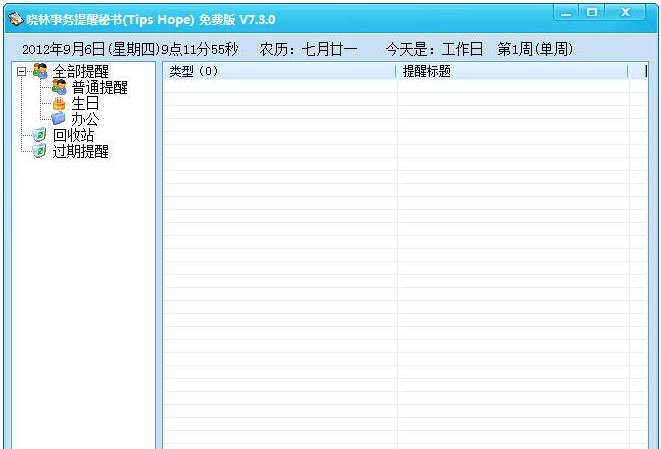Close the Tips Hope window
This screenshot has height=449, width=661.
click(626, 13)
